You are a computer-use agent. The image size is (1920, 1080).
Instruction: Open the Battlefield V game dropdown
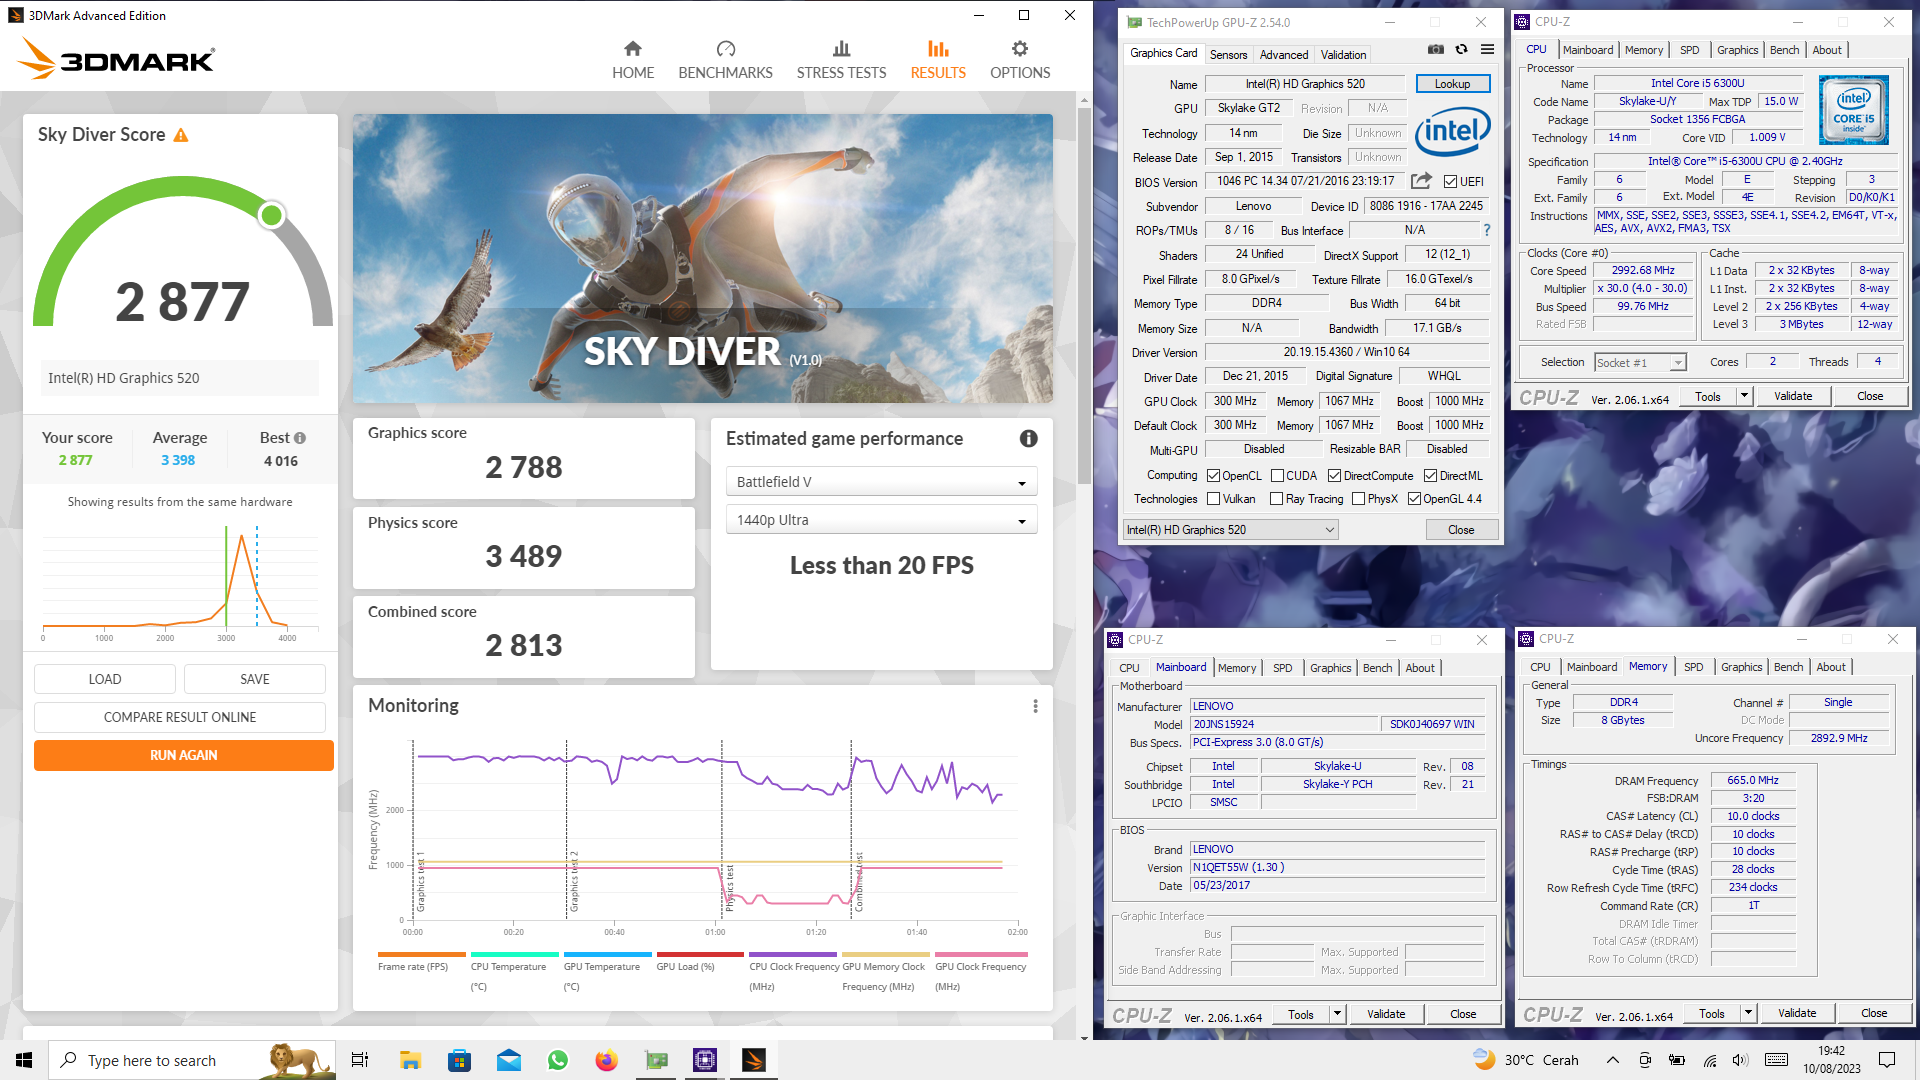[881, 482]
